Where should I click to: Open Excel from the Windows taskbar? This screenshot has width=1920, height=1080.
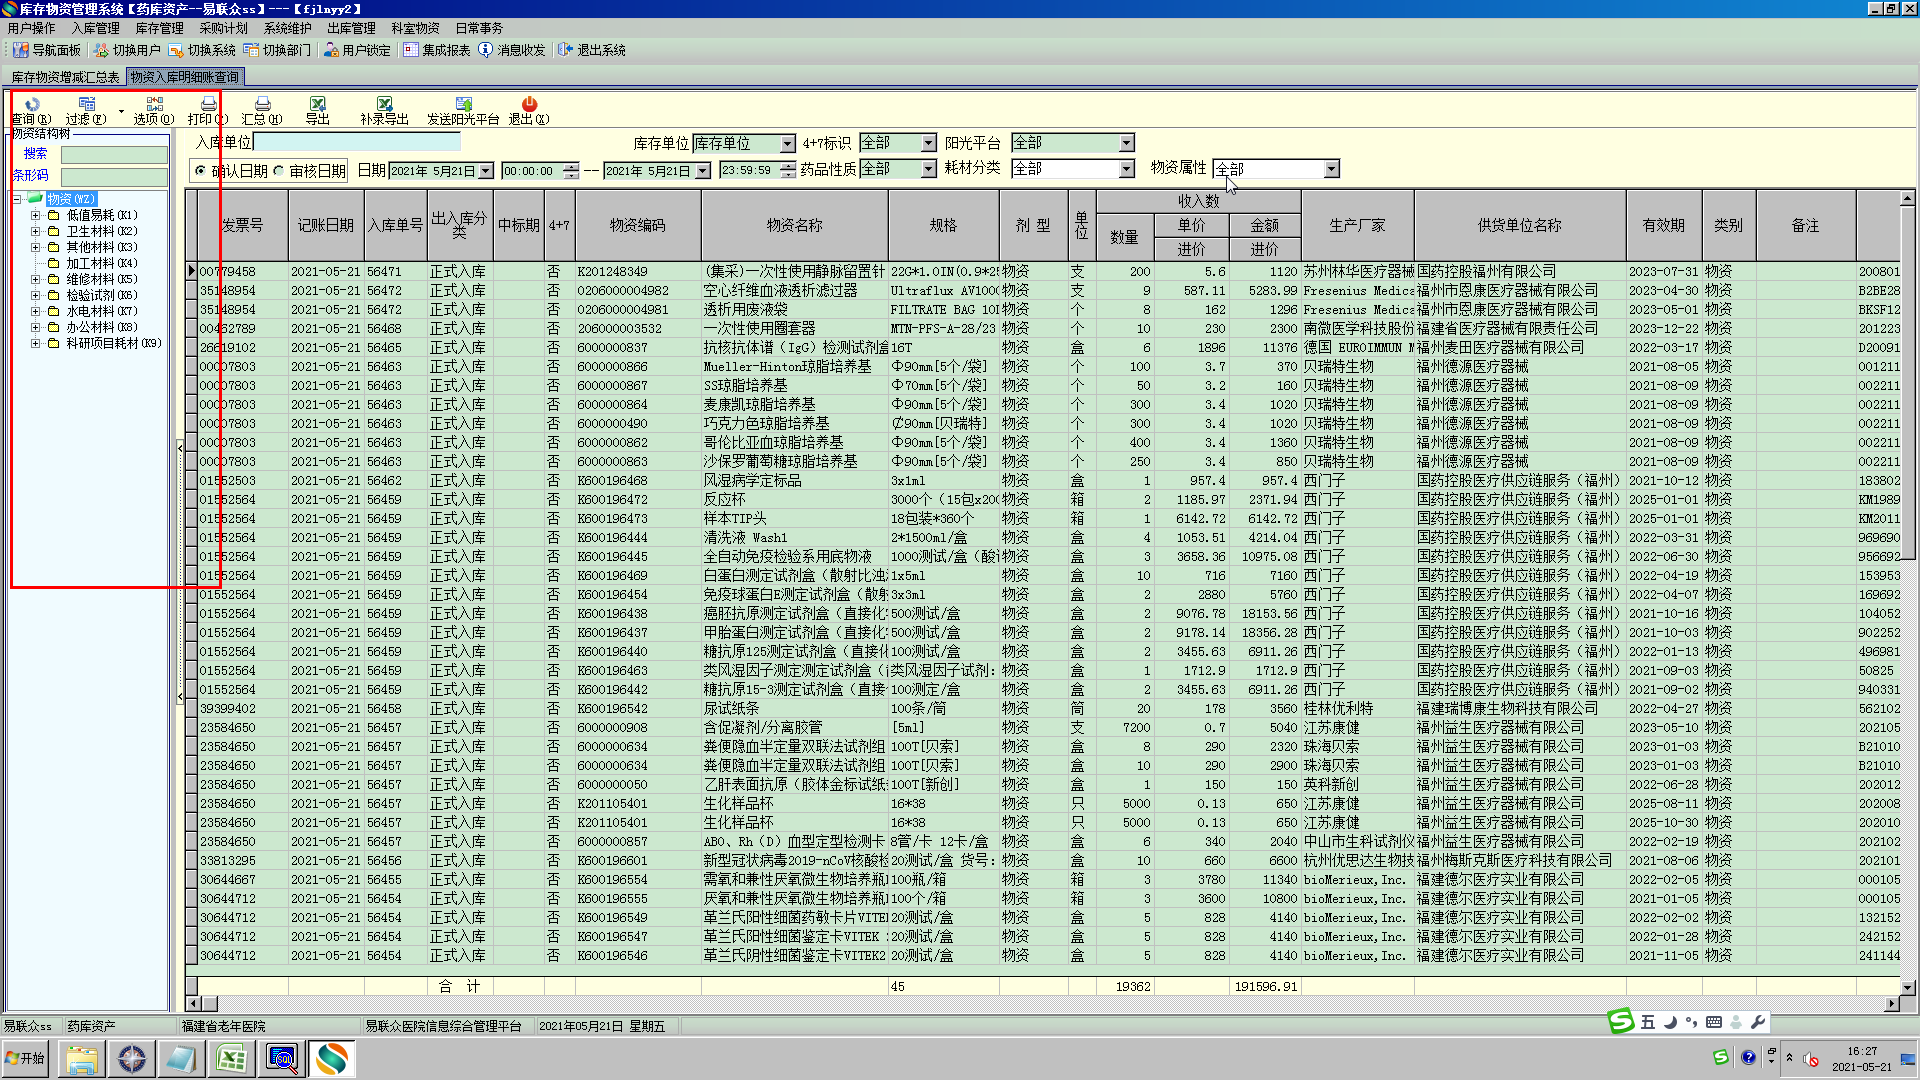point(232,1059)
